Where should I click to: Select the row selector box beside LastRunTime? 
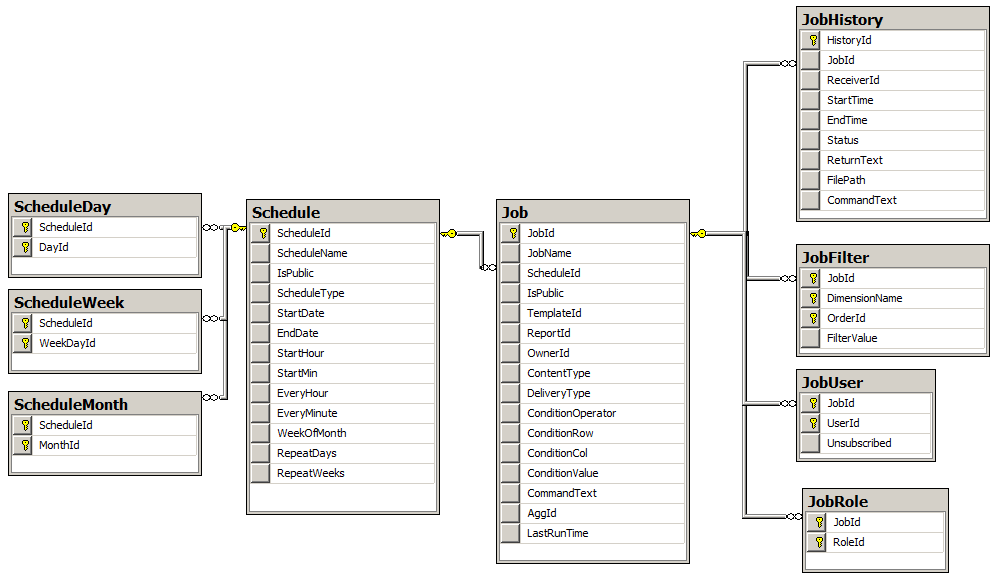coord(510,533)
